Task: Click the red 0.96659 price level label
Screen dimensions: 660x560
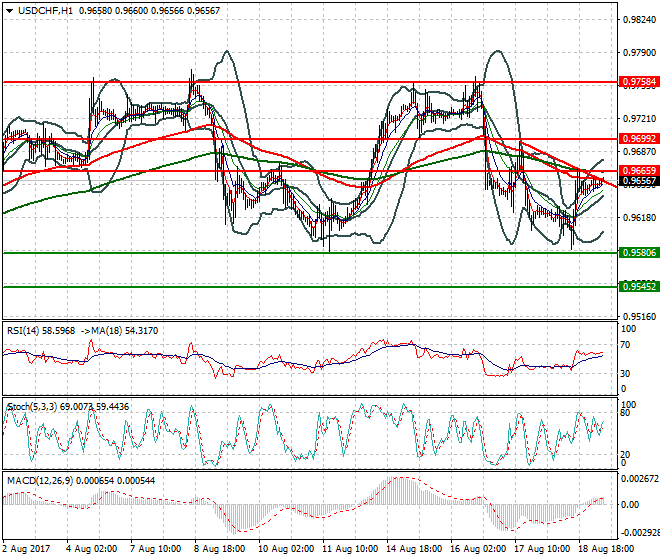Action: (x=639, y=171)
